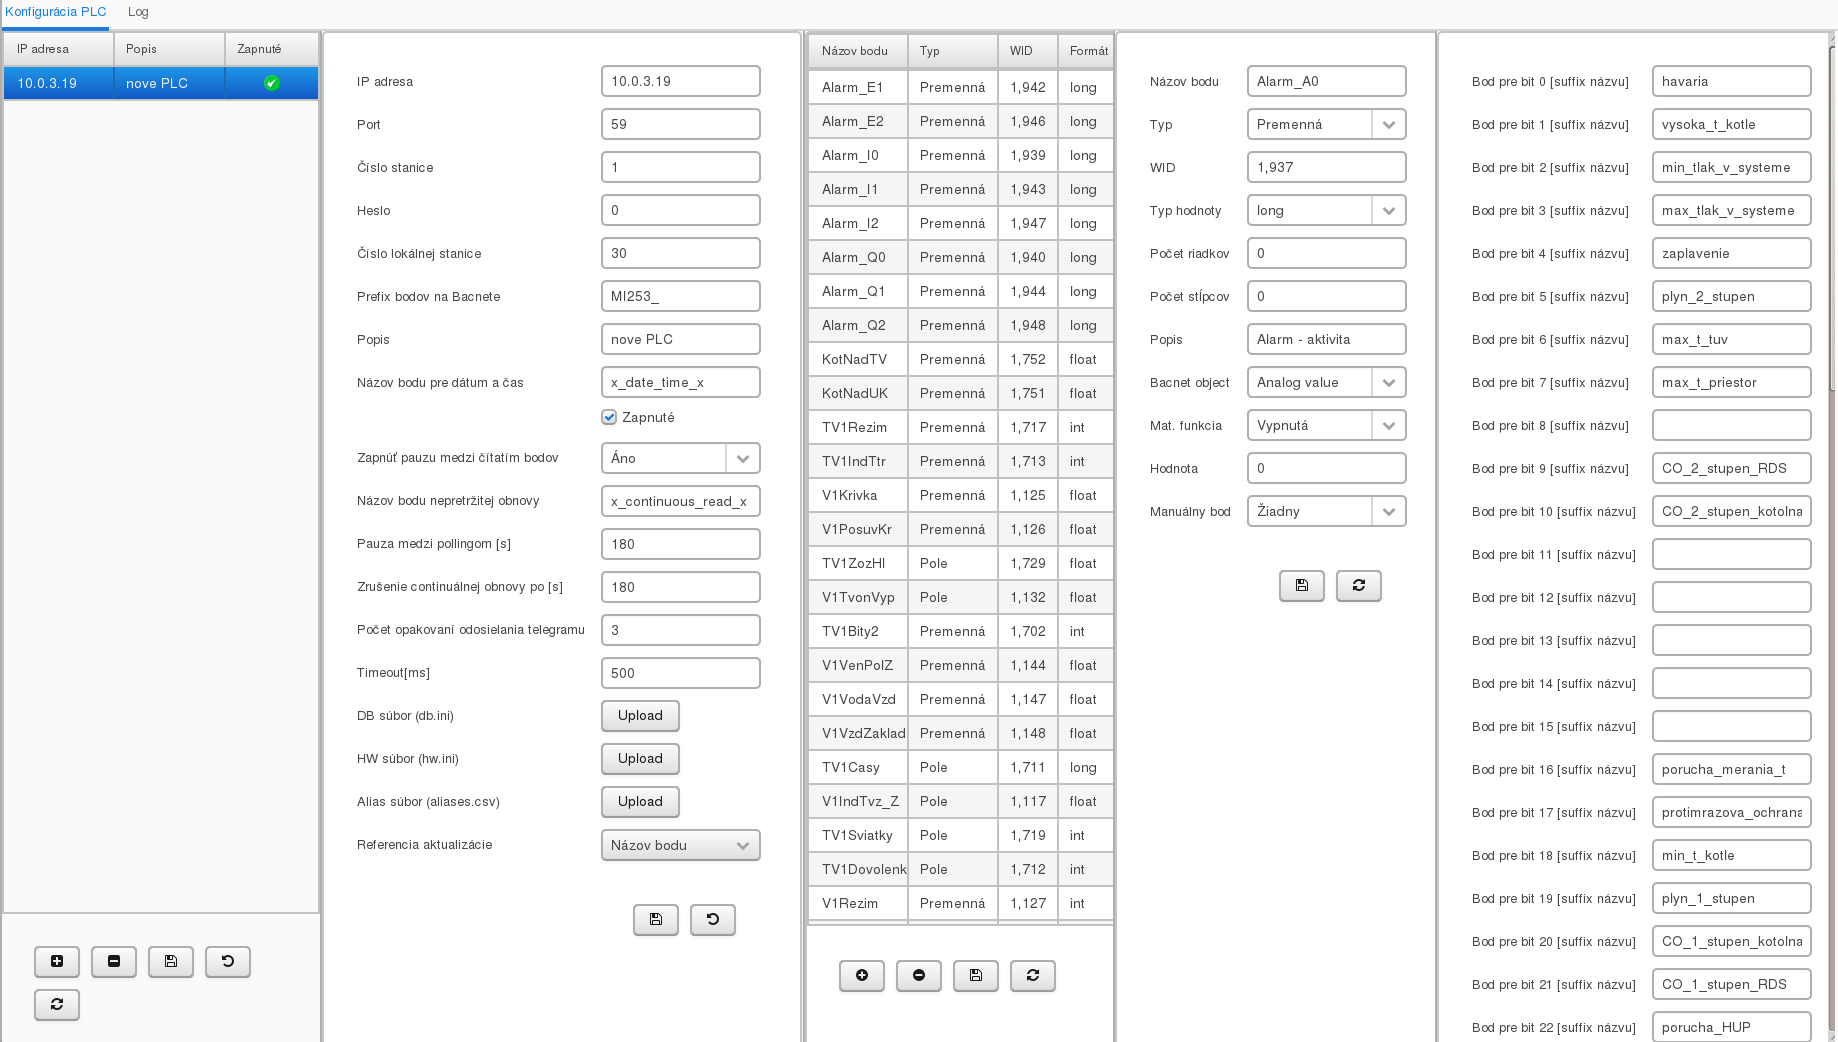Toggle green enabled status for 10.0.3.19

(x=271, y=83)
